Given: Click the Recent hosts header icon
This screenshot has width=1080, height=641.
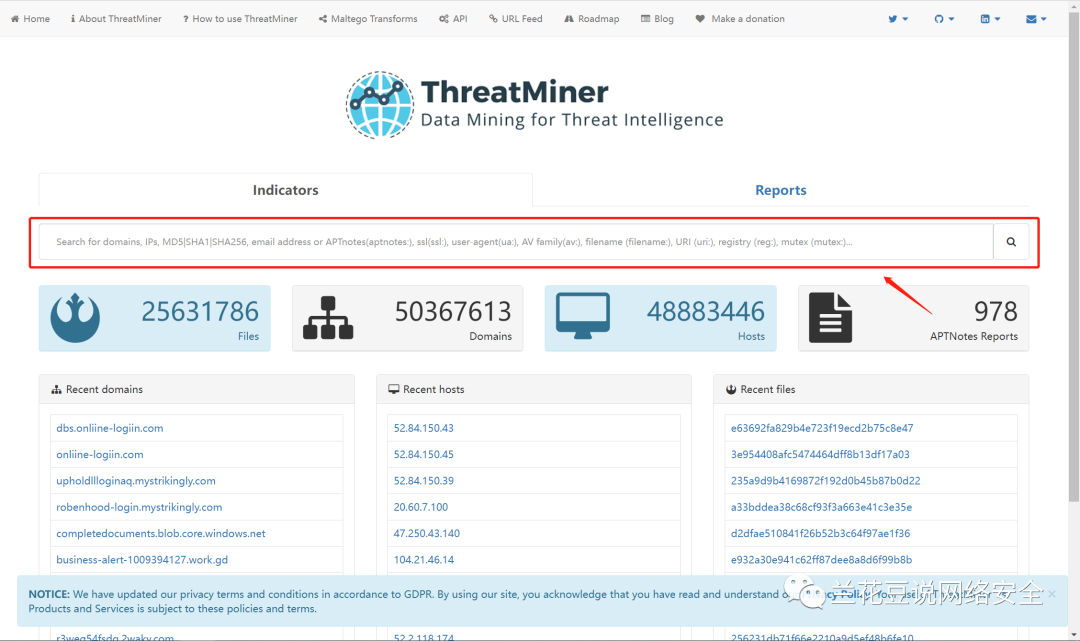Looking at the screenshot, I should tap(393, 390).
